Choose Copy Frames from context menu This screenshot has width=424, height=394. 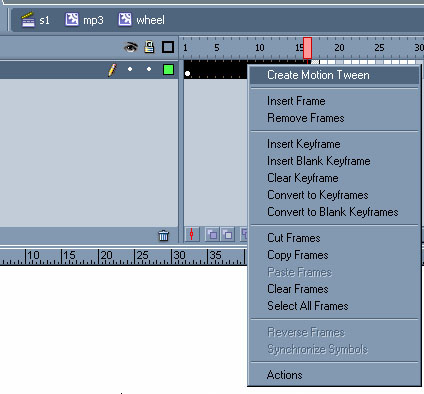[x=298, y=255]
